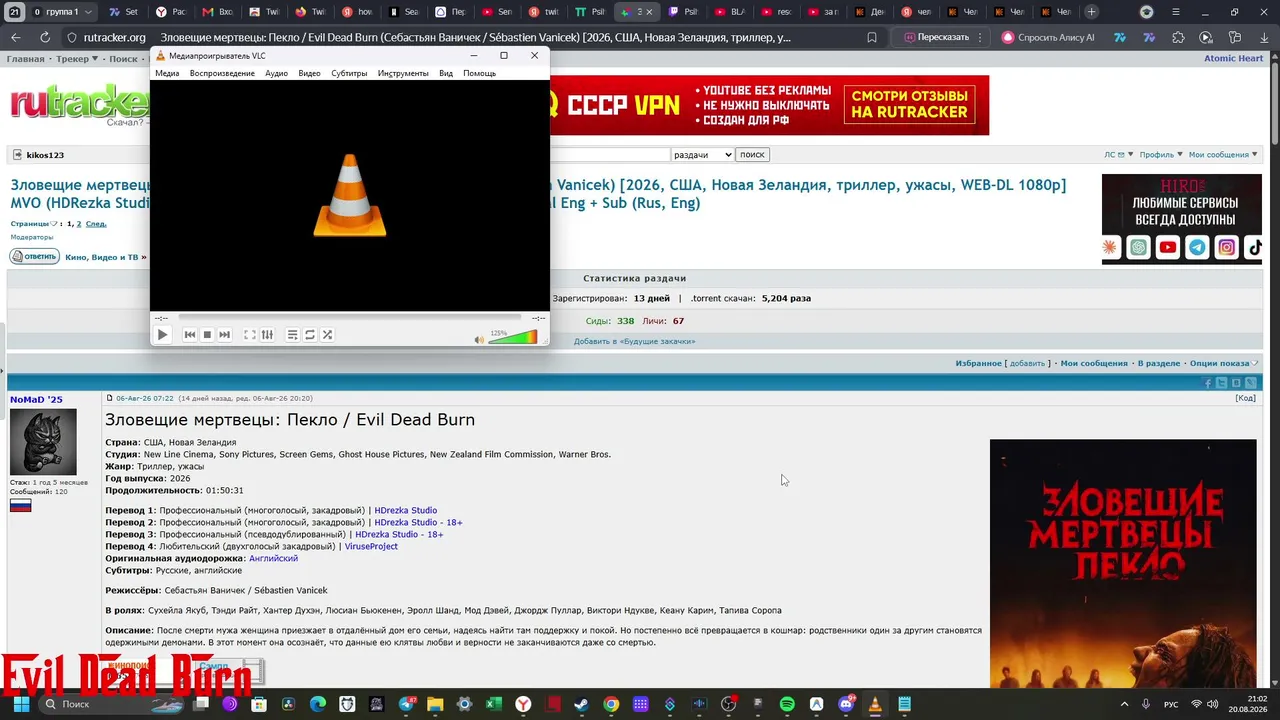Open the Мои сообщения dropdown
This screenshot has height=720, width=1280.
coord(1223,155)
